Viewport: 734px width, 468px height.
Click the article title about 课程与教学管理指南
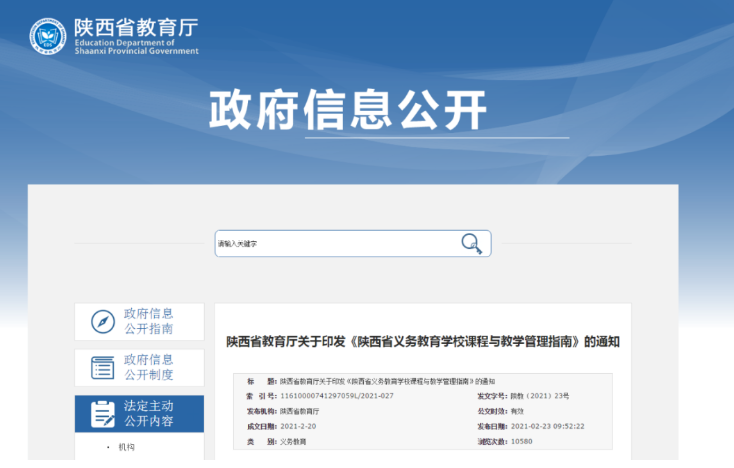coord(422,341)
